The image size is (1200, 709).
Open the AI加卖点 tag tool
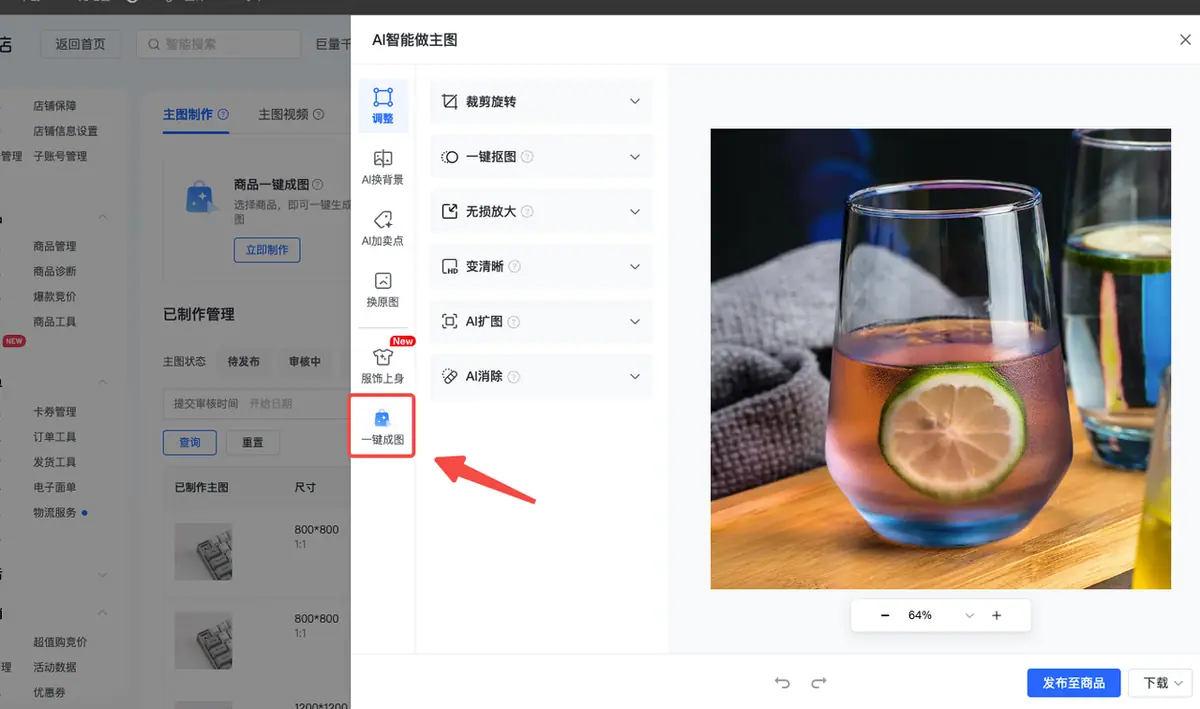[383, 228]
